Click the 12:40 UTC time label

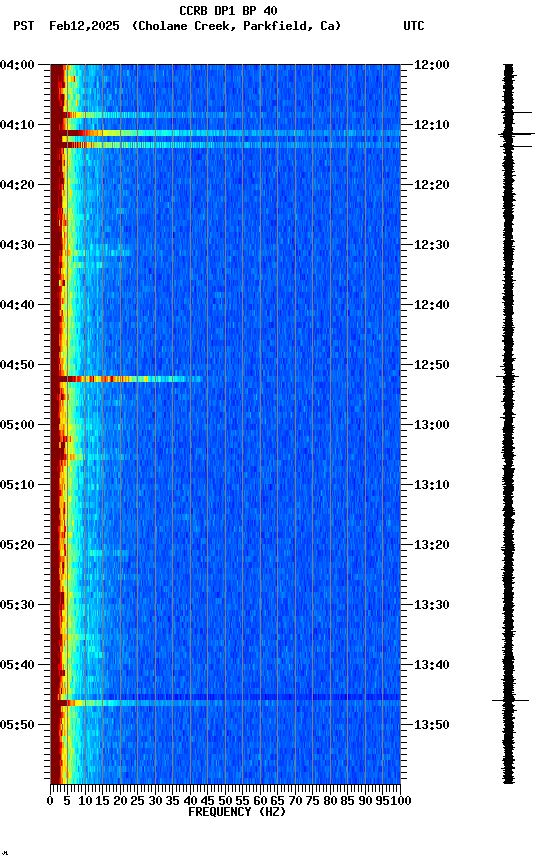pos(431,305)
